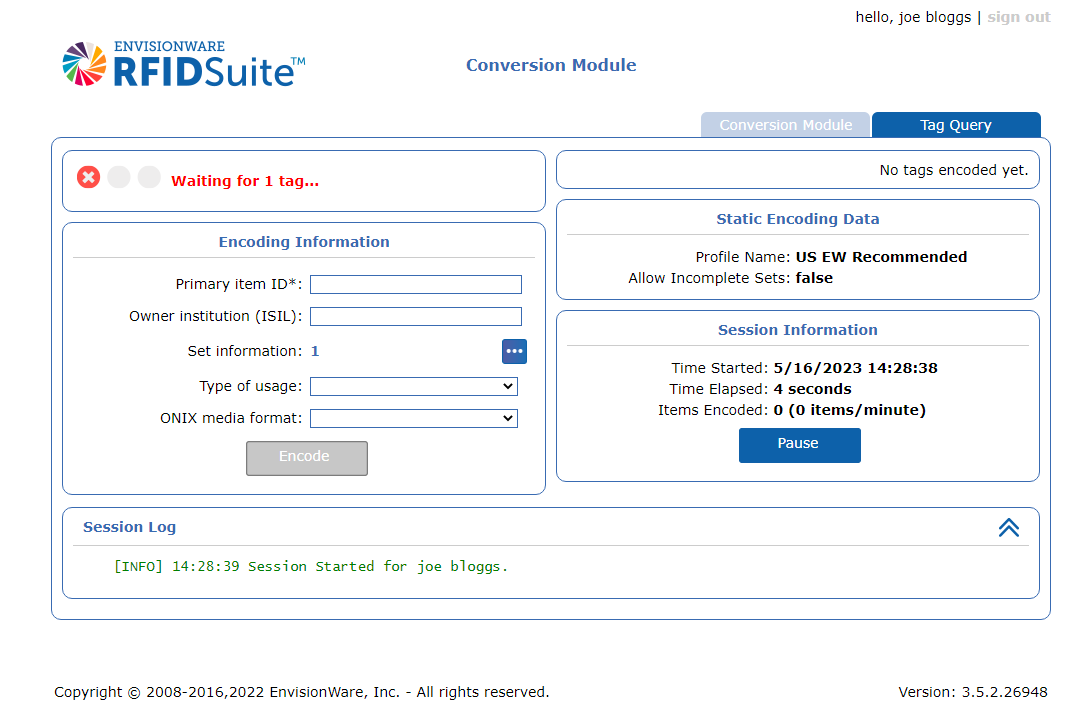Click the 'Encoding Information' heading
Image resolution: width=1088 pixels, height=715 pixels.
pyautogui.click(x=304, y=242)
